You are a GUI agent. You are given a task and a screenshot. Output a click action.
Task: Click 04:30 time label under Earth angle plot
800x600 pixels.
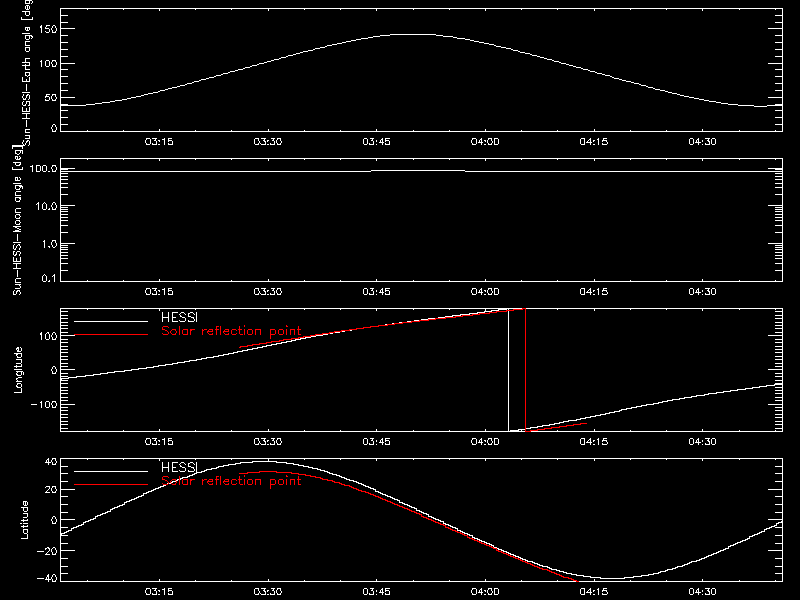(x=703, y=141)
